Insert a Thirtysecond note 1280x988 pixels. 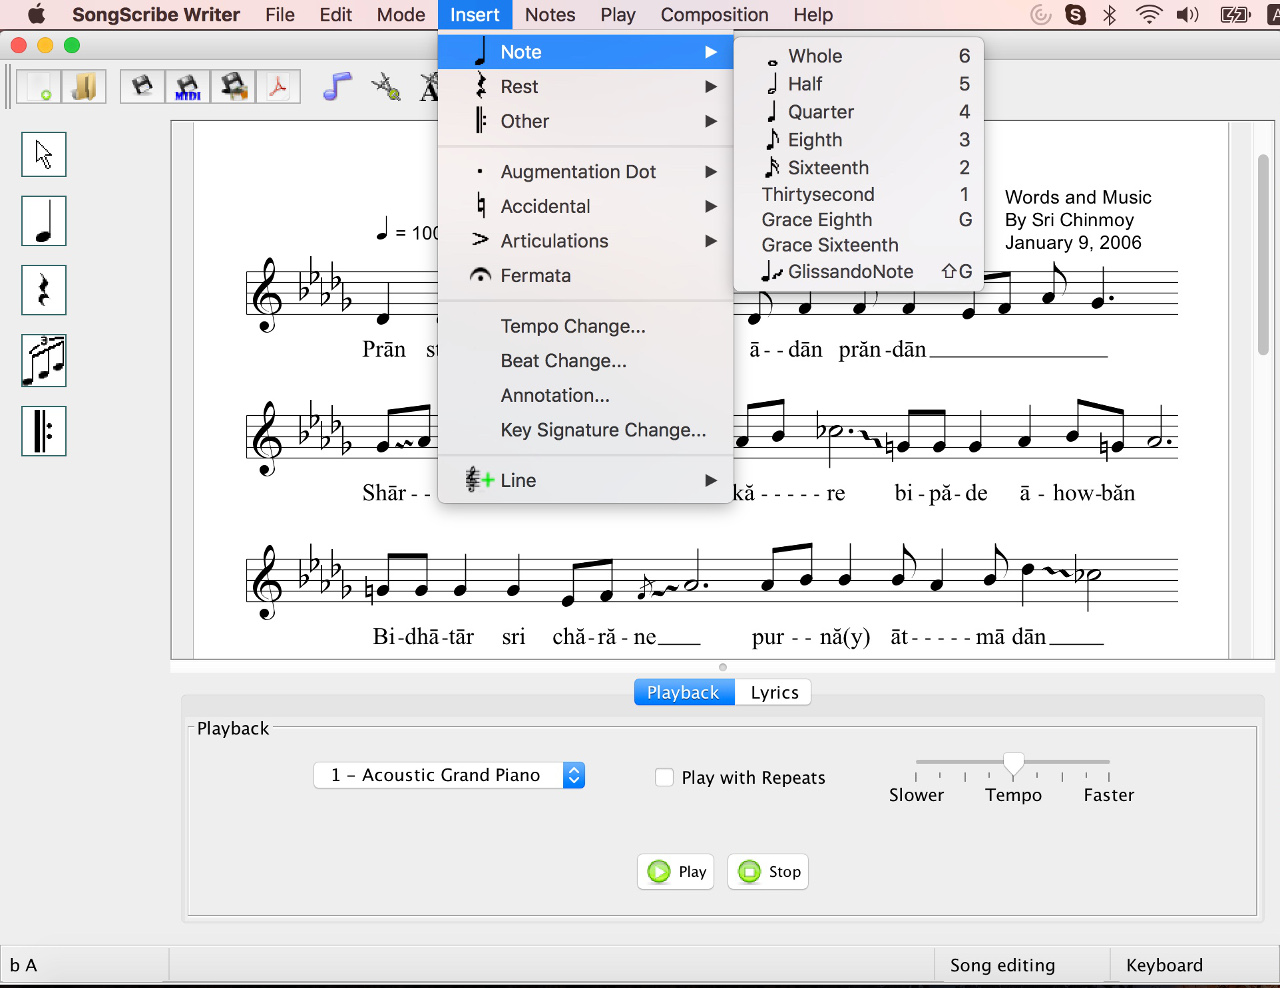tap(859, 194)
